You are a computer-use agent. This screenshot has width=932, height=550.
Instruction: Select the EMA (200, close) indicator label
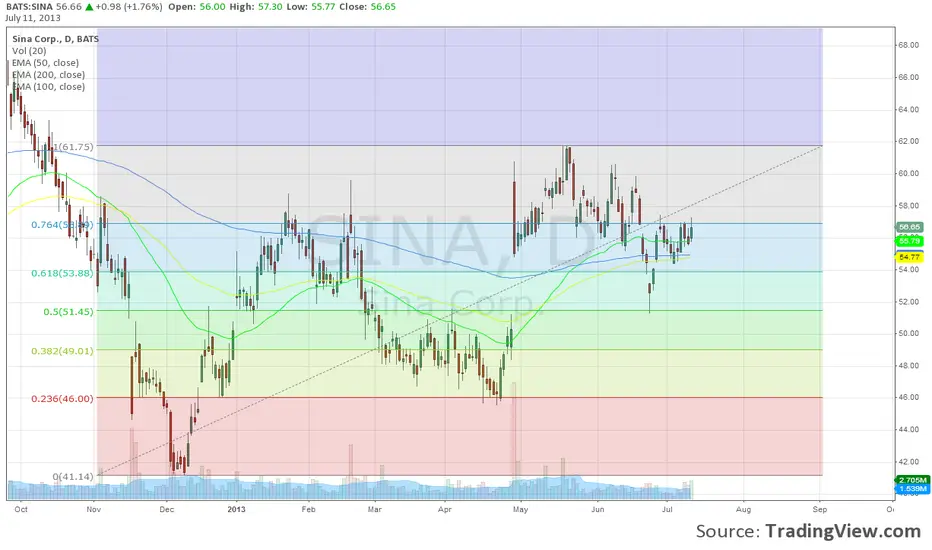(x=48, y=75)
